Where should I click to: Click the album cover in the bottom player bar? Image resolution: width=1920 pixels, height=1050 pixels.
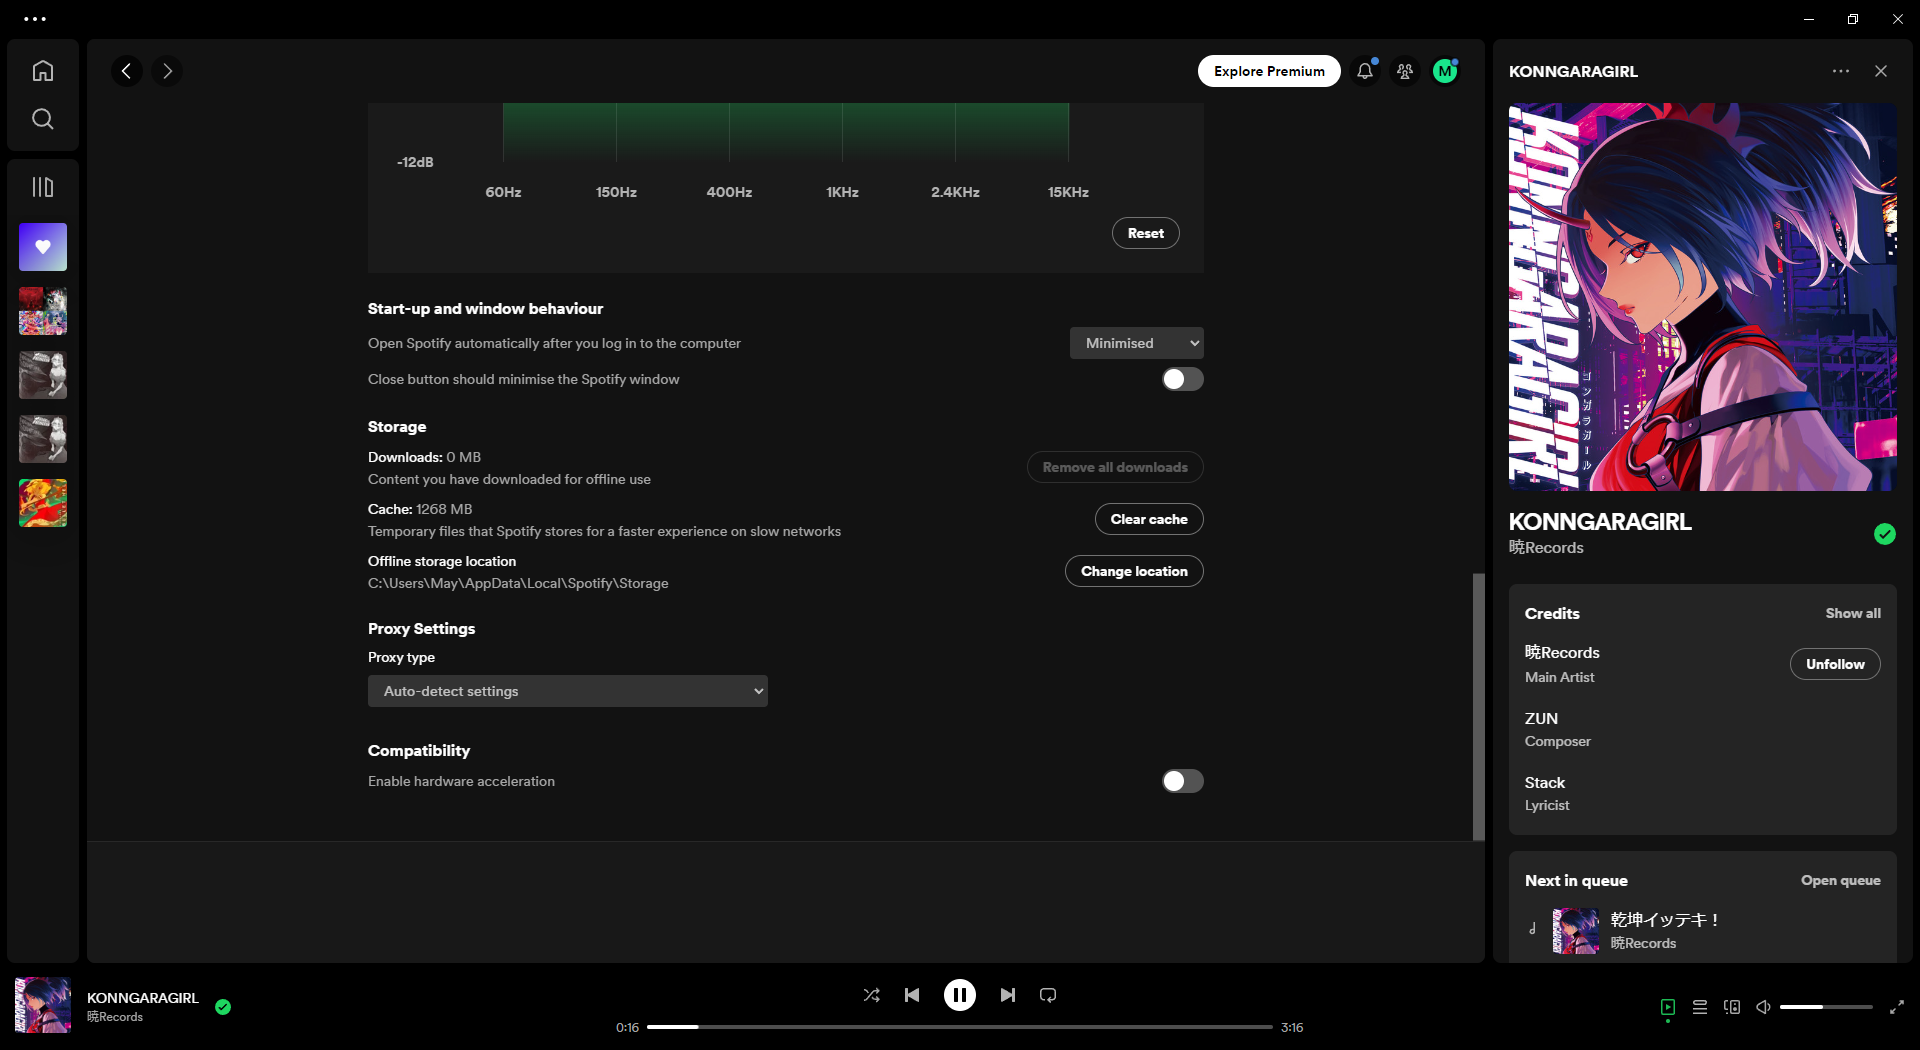[x=43, y=1005]
